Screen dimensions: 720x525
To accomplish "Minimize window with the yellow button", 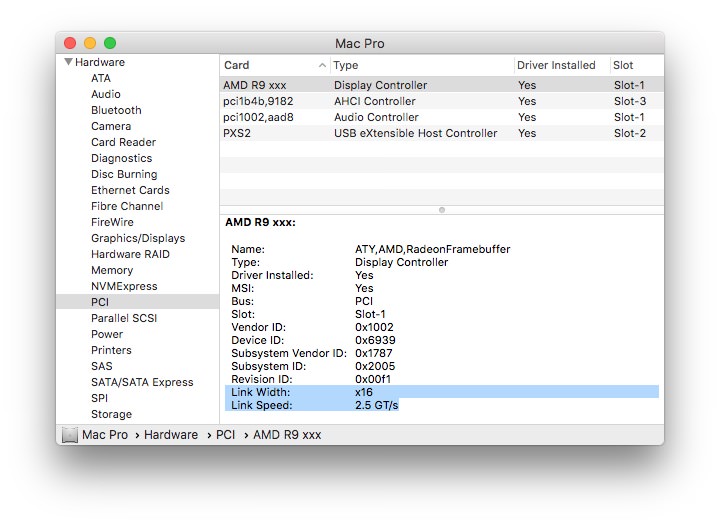I will pyautogui.click(x=90, y=43).
